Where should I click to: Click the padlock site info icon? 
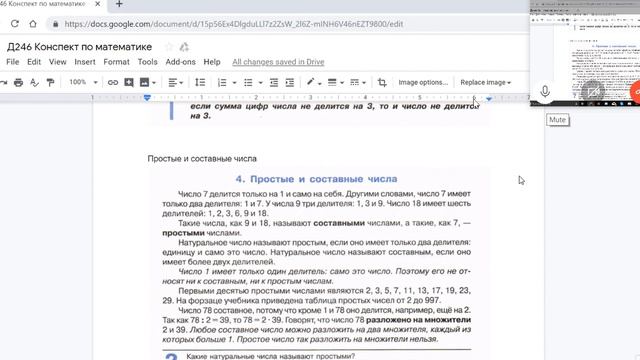tap(56, 24)
